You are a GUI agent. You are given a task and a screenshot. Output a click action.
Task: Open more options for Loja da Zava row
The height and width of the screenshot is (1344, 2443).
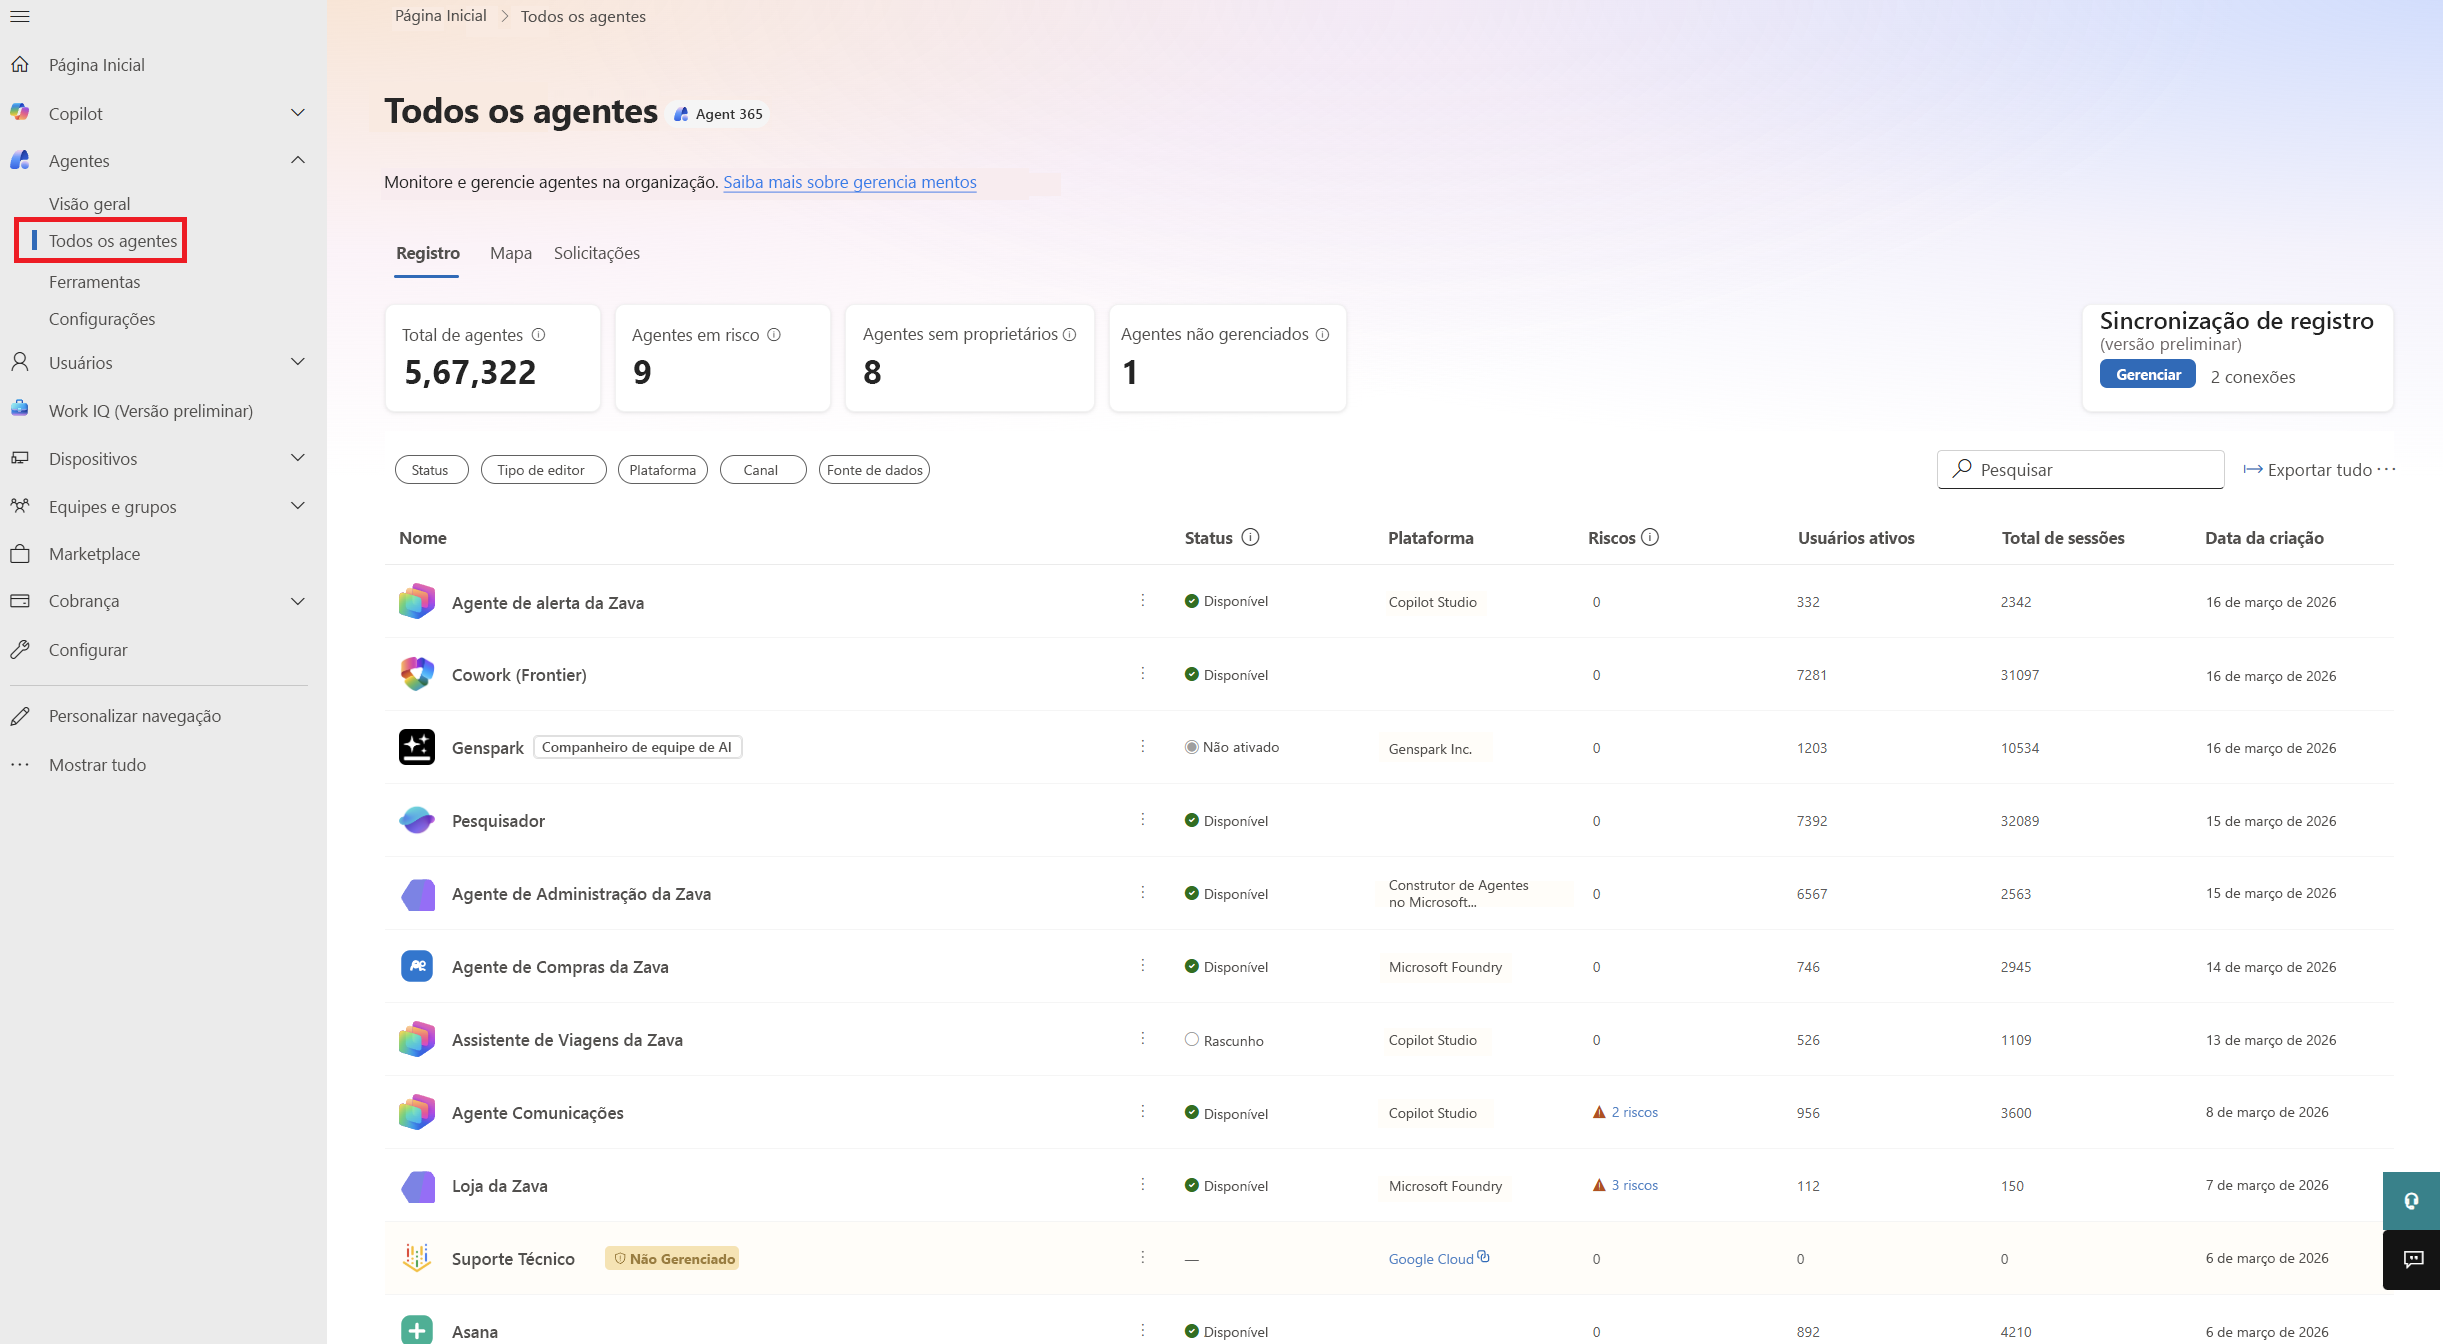tap(1143, 1184)
